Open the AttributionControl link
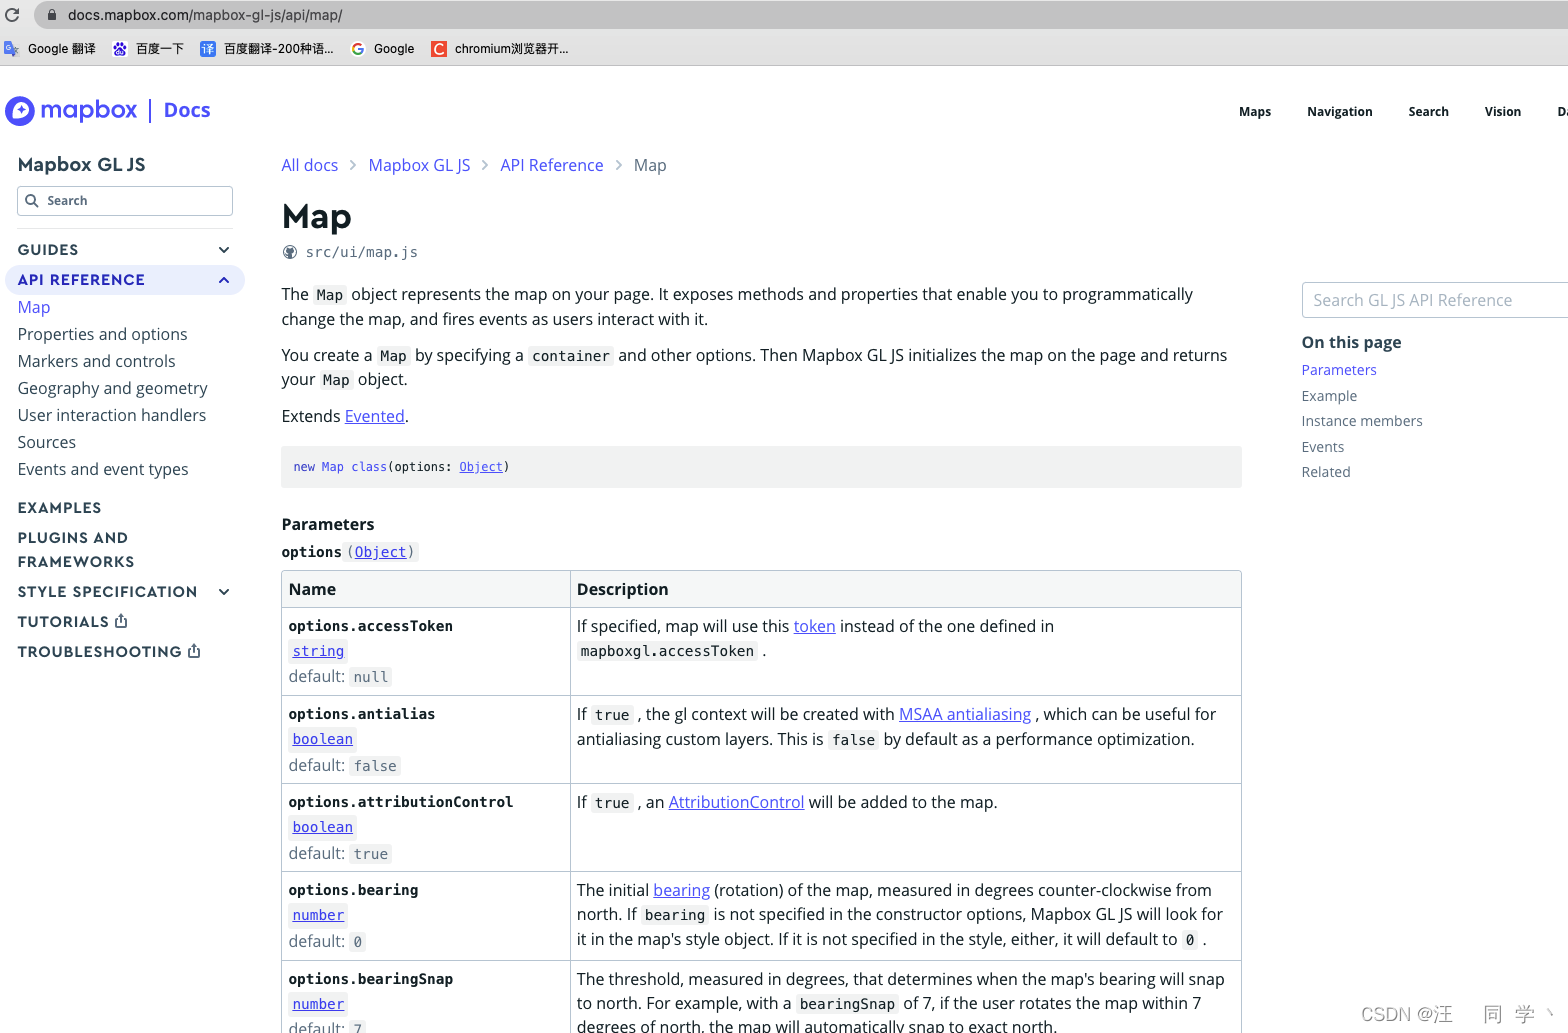This screenshot has width=1568, height=1033. click(736, 802)
